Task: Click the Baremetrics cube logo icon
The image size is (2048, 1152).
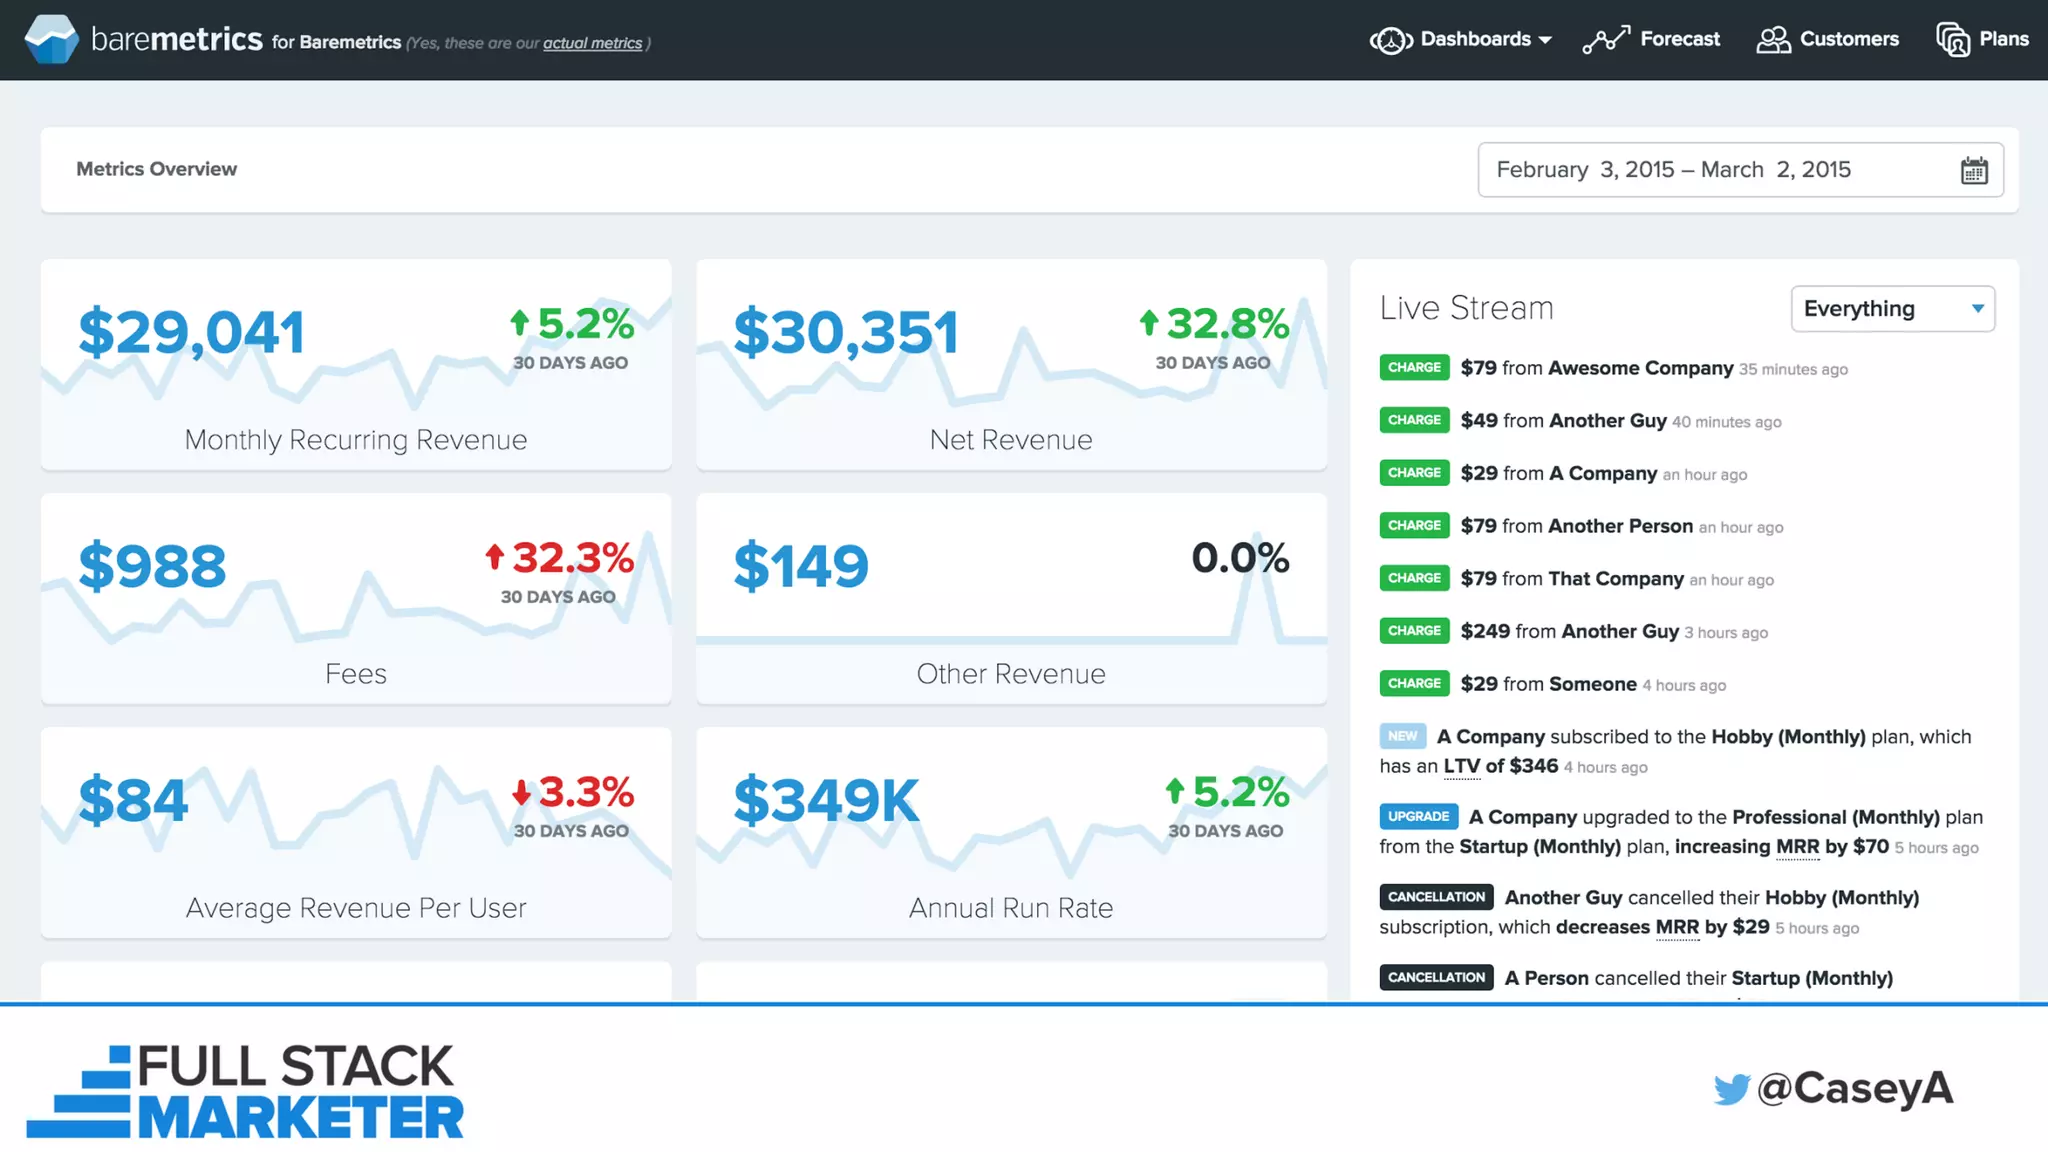Action: click(51, 39)
